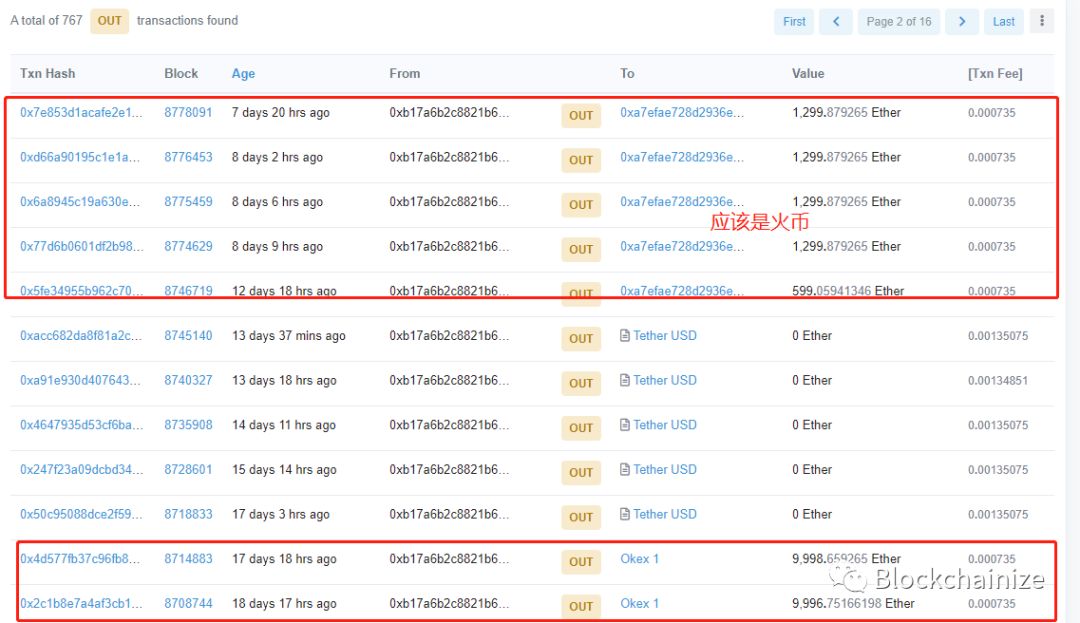
Task: Click contract icon in the 0xa91e930d407643 row
Action: tap(625, 381)
